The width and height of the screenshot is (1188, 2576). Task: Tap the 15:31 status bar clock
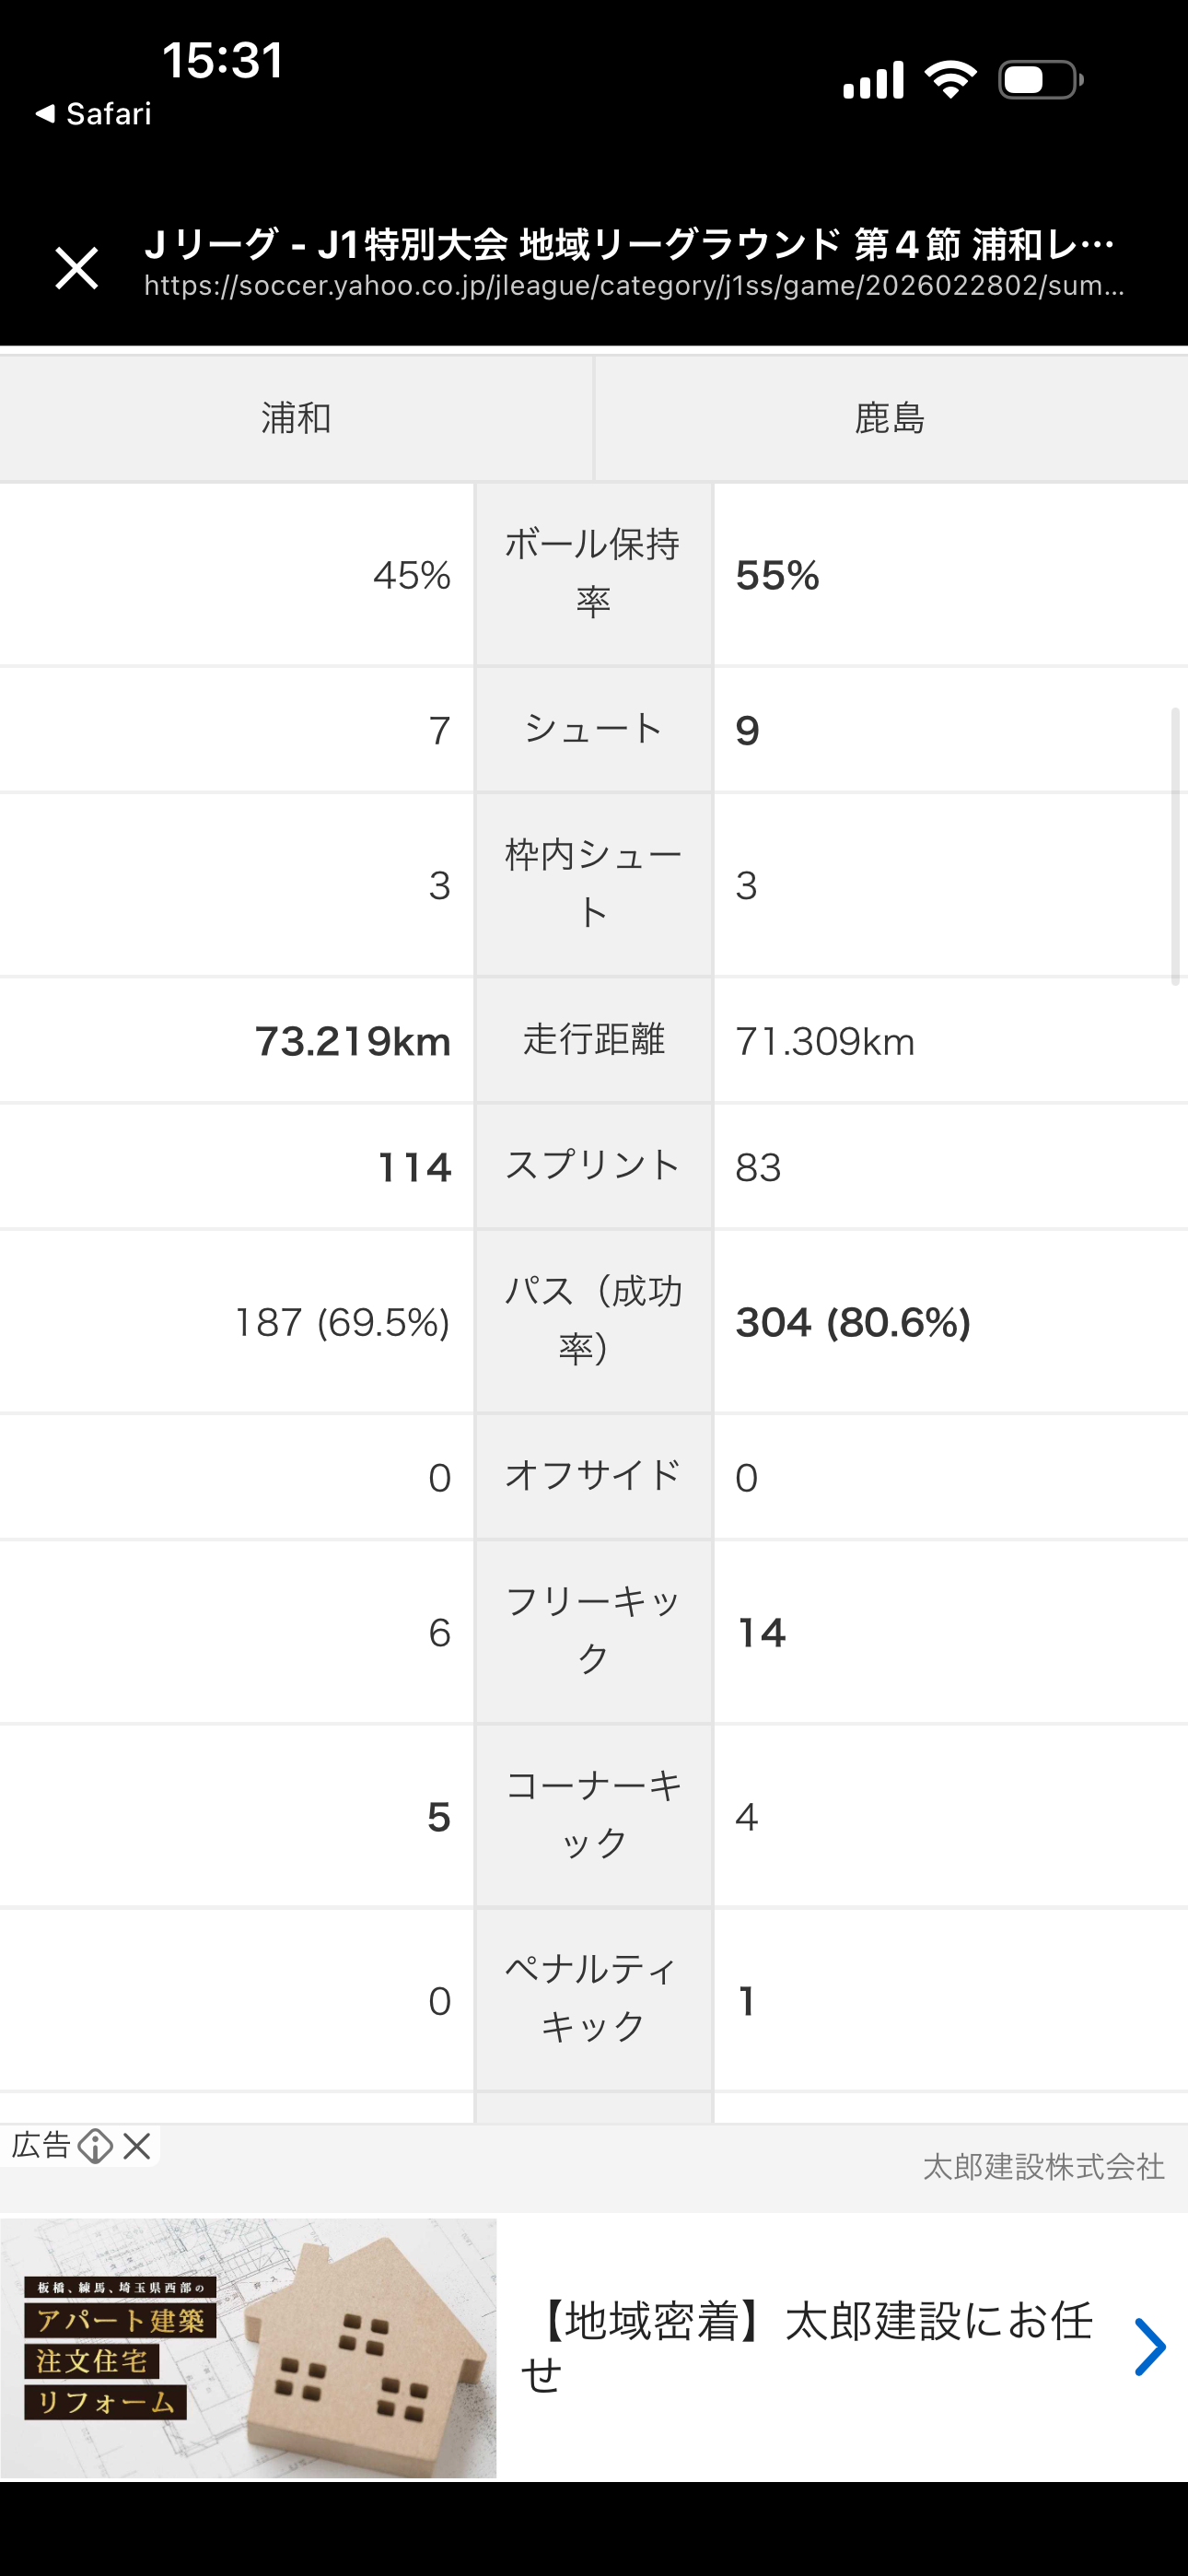[223, 60]
